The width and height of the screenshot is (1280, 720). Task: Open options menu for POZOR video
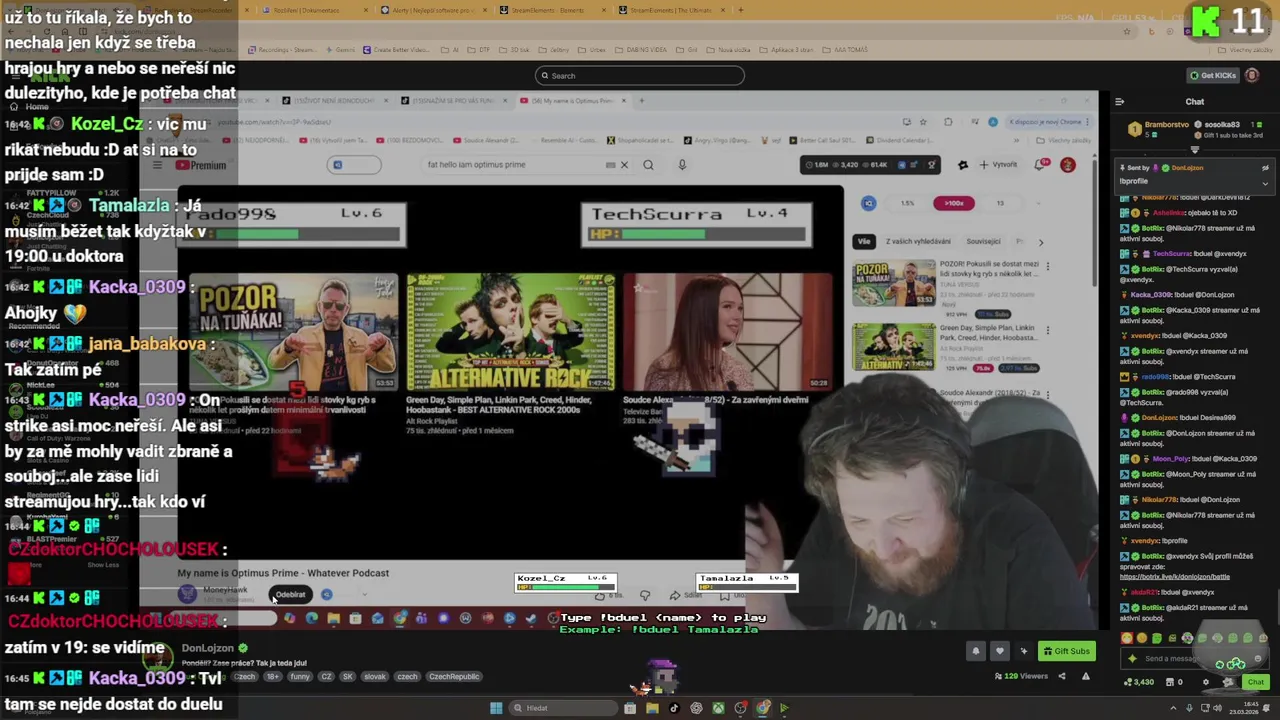pos(1047,267)
